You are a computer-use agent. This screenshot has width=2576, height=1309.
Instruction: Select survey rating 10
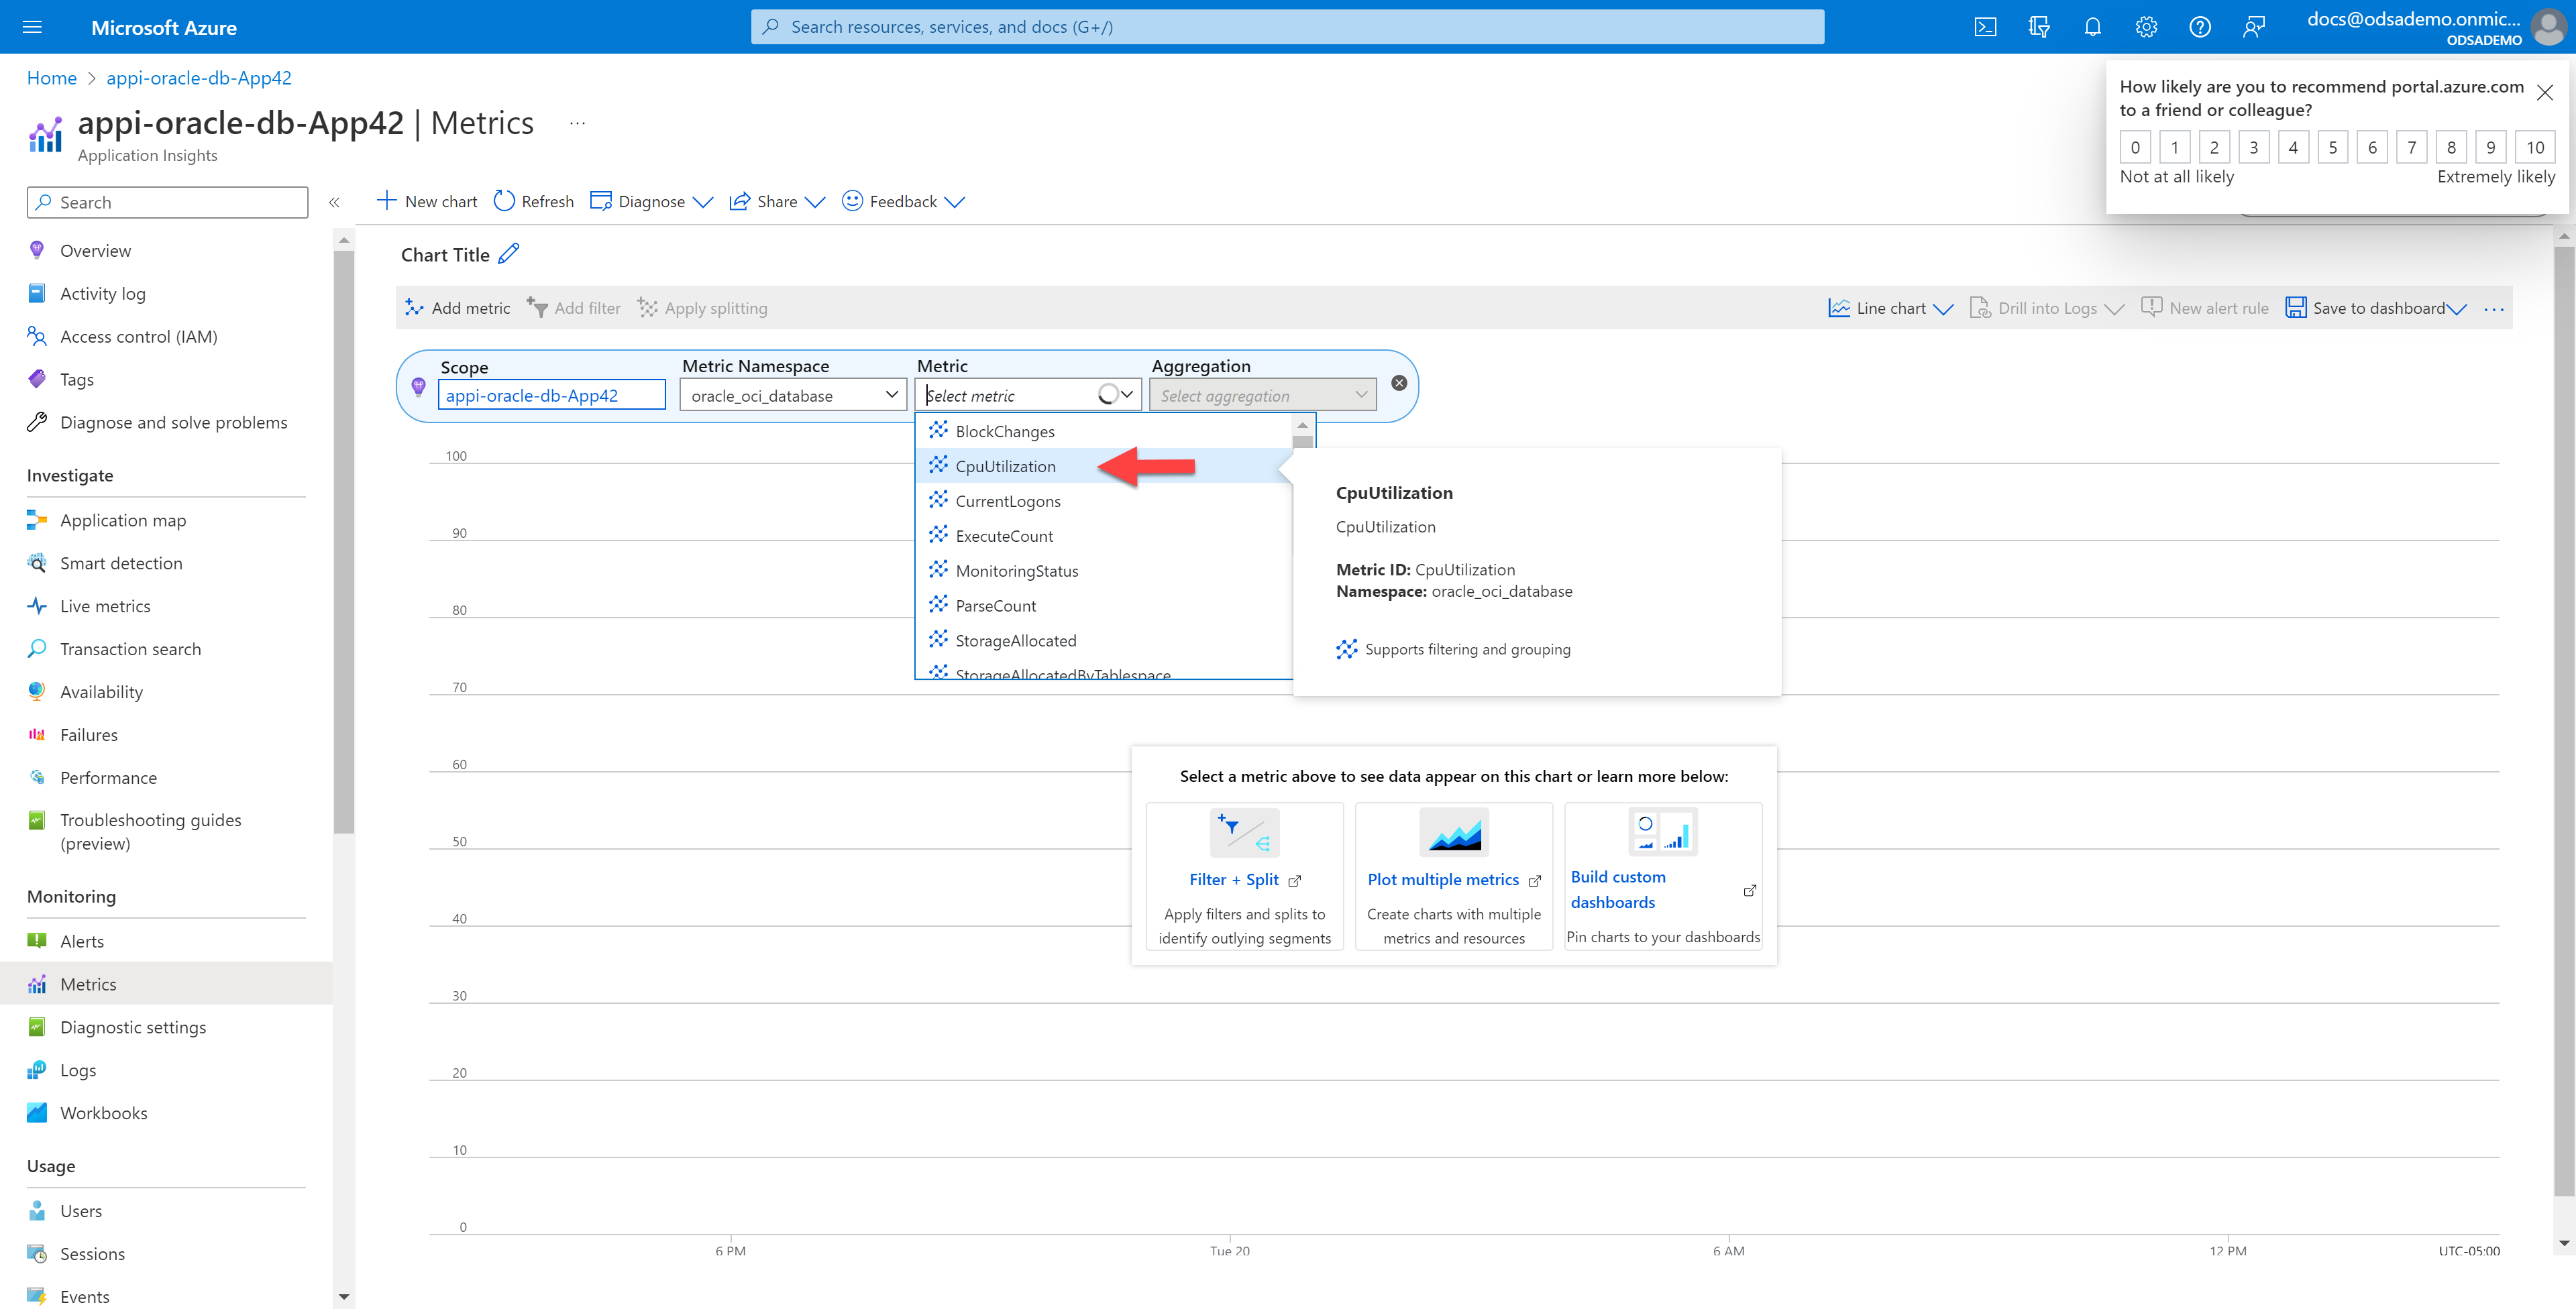tap(2535, 147)
